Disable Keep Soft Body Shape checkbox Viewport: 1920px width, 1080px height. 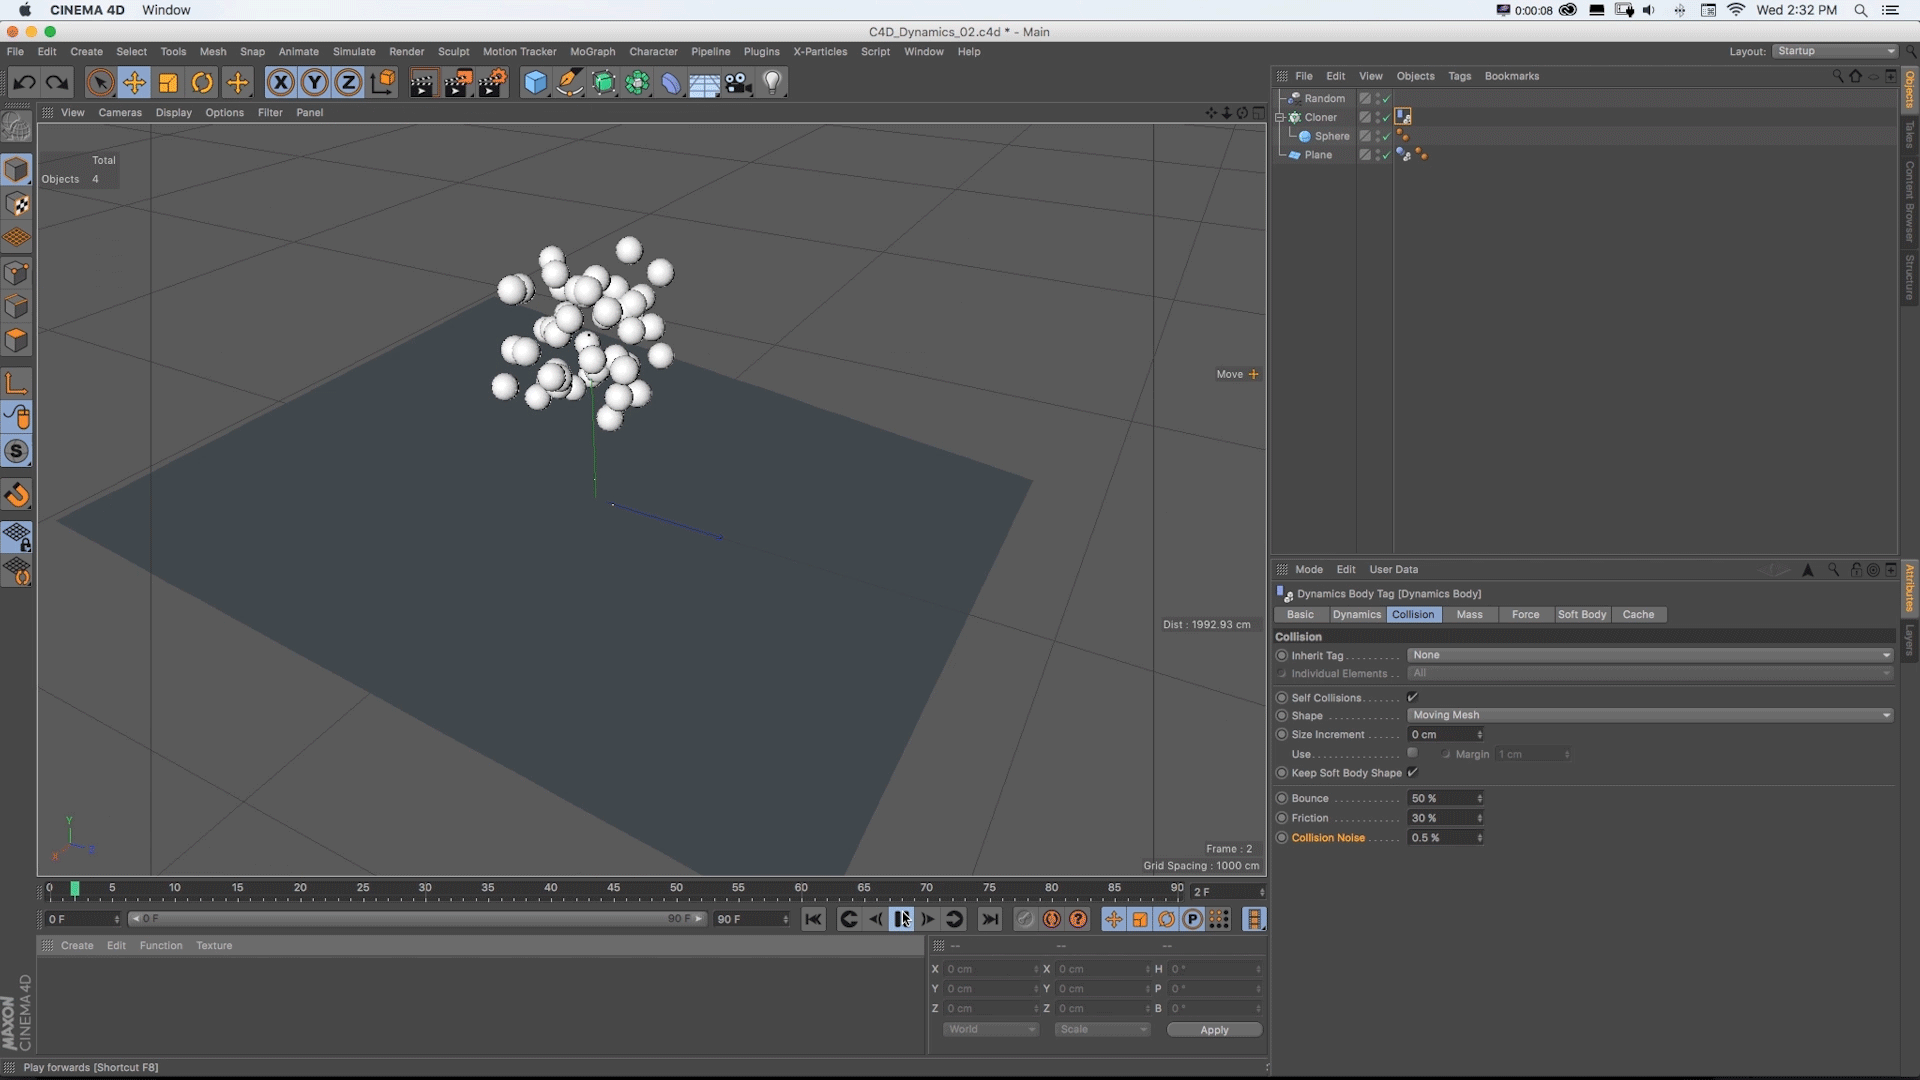(1412, 772)
